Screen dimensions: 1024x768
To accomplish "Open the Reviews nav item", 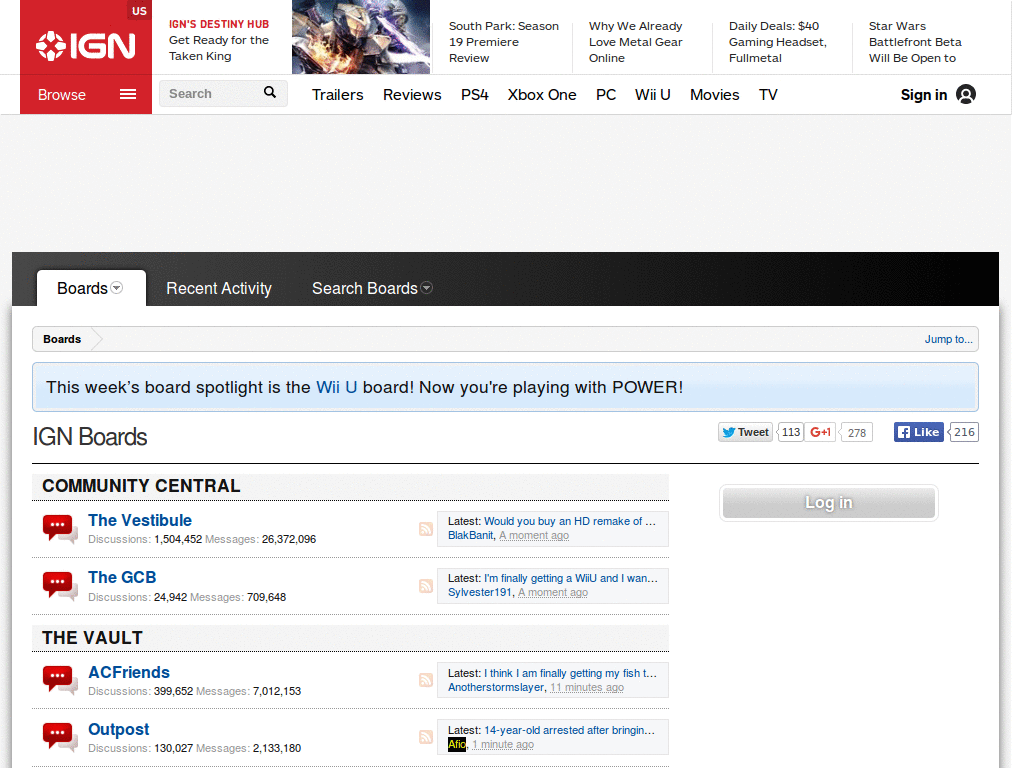I will [412, 95].
